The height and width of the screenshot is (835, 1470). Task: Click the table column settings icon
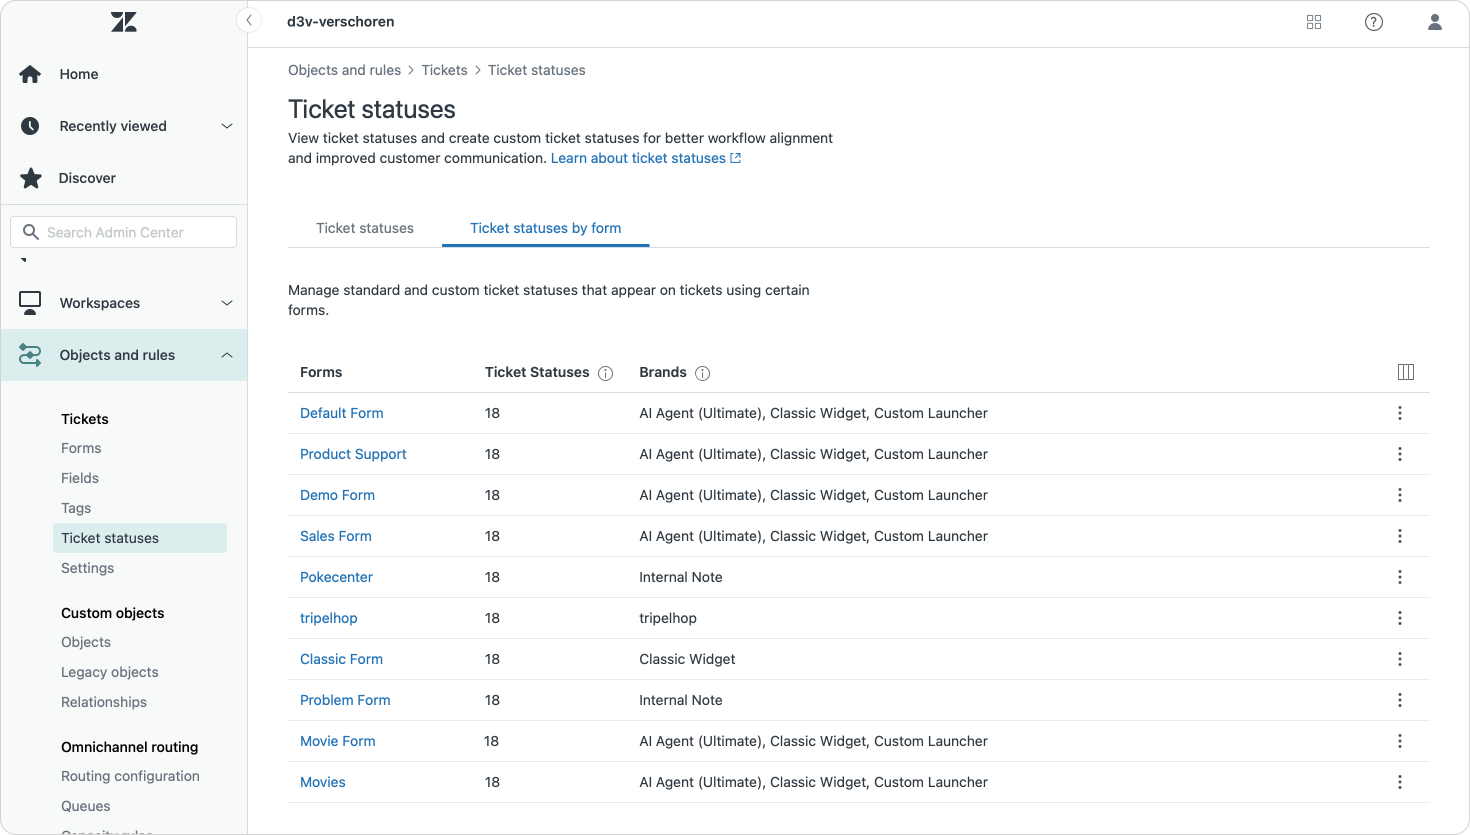point(1405,372)
